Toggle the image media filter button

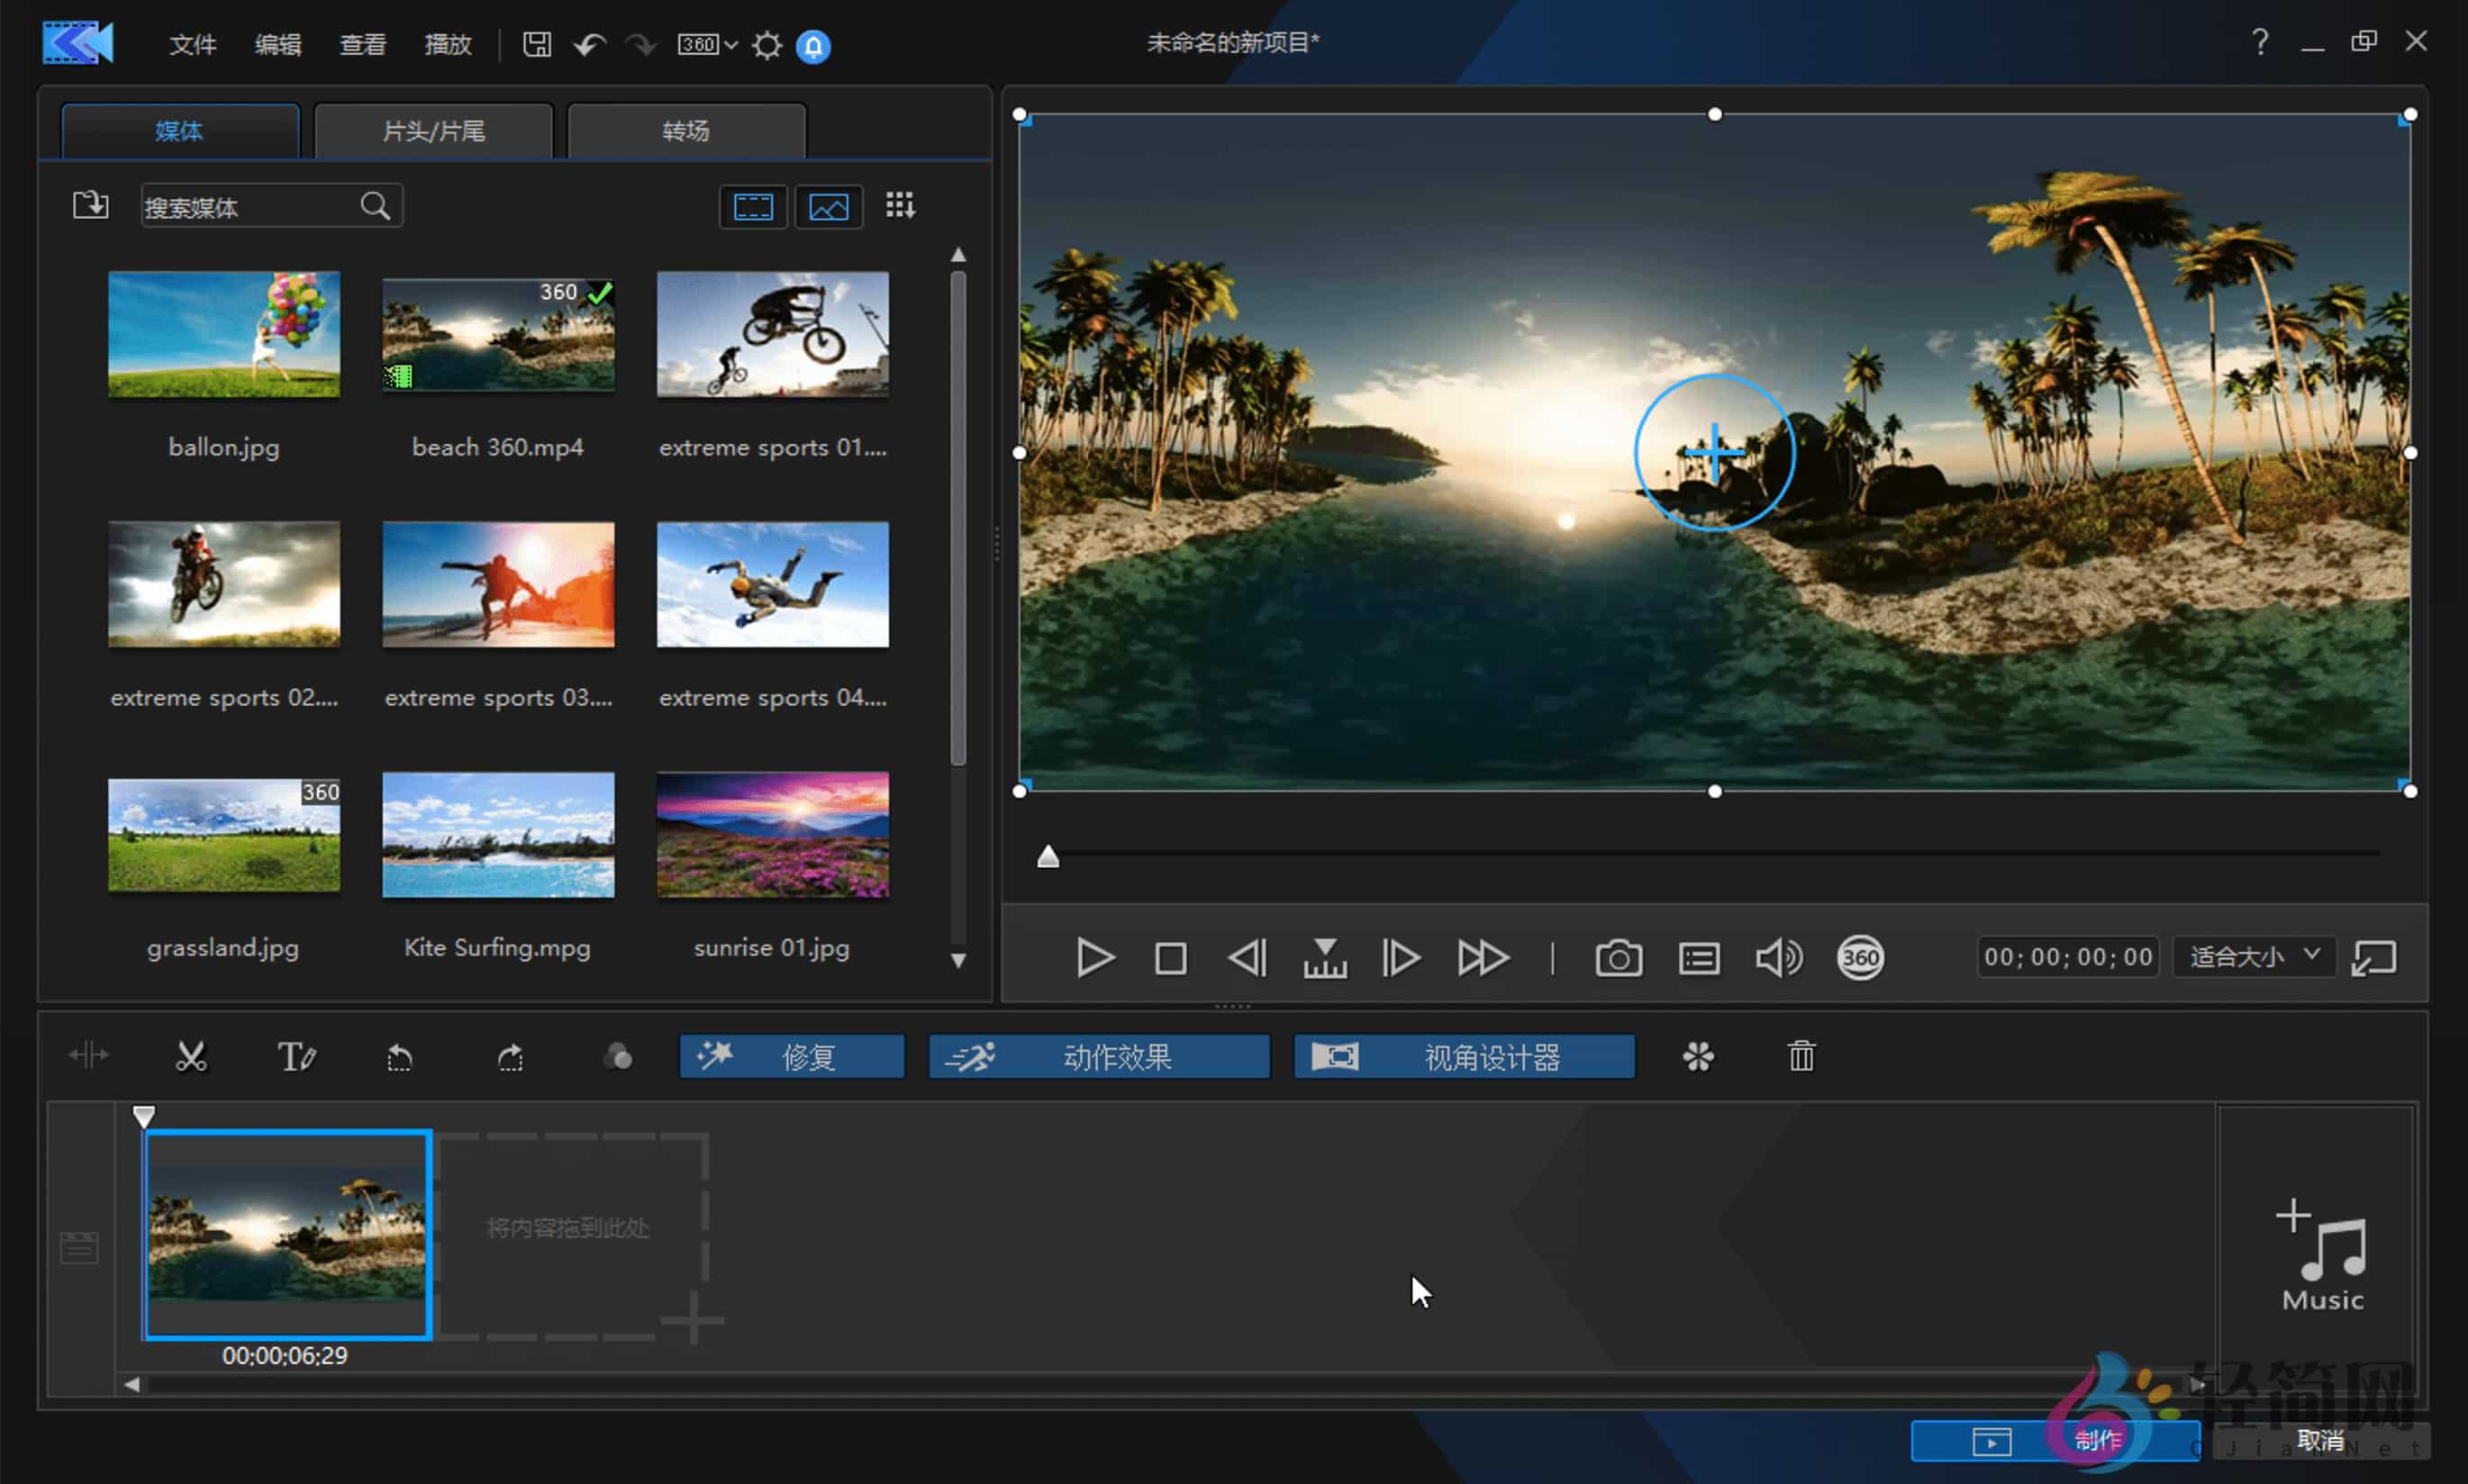[x=828, y=206]
